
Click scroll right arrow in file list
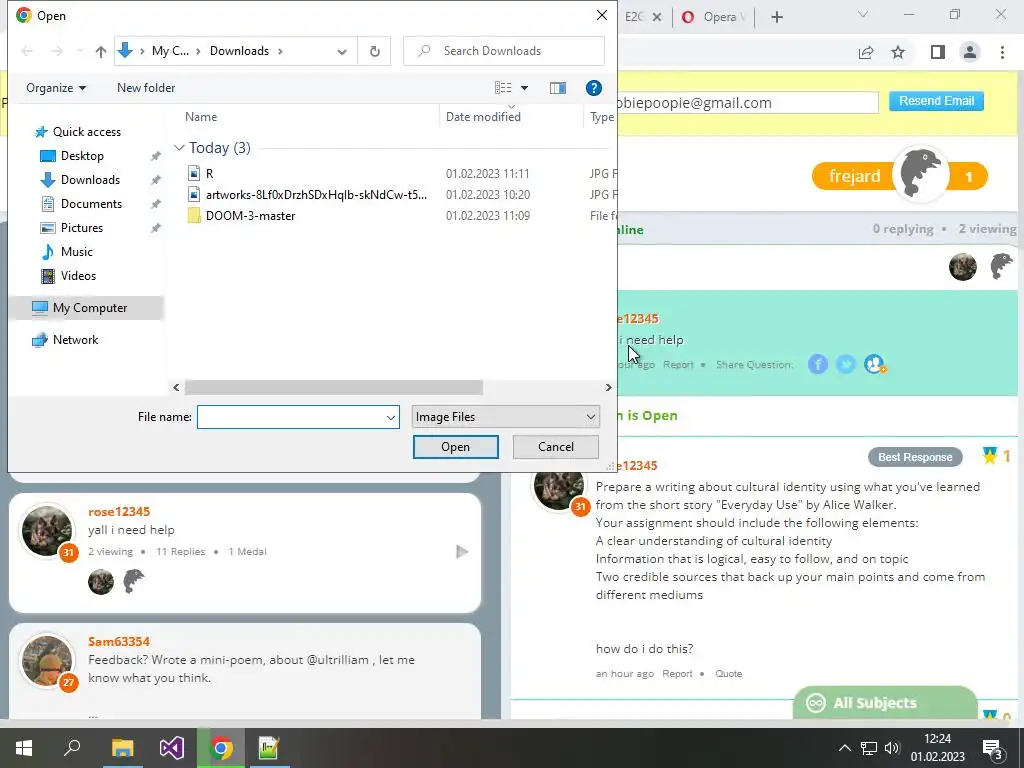[x=609, y=387]
